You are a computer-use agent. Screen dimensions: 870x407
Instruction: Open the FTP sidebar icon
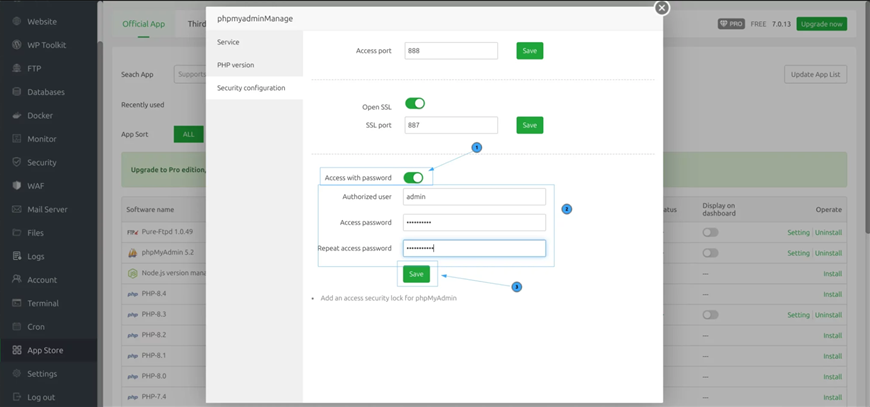click(x=17, y=69)
